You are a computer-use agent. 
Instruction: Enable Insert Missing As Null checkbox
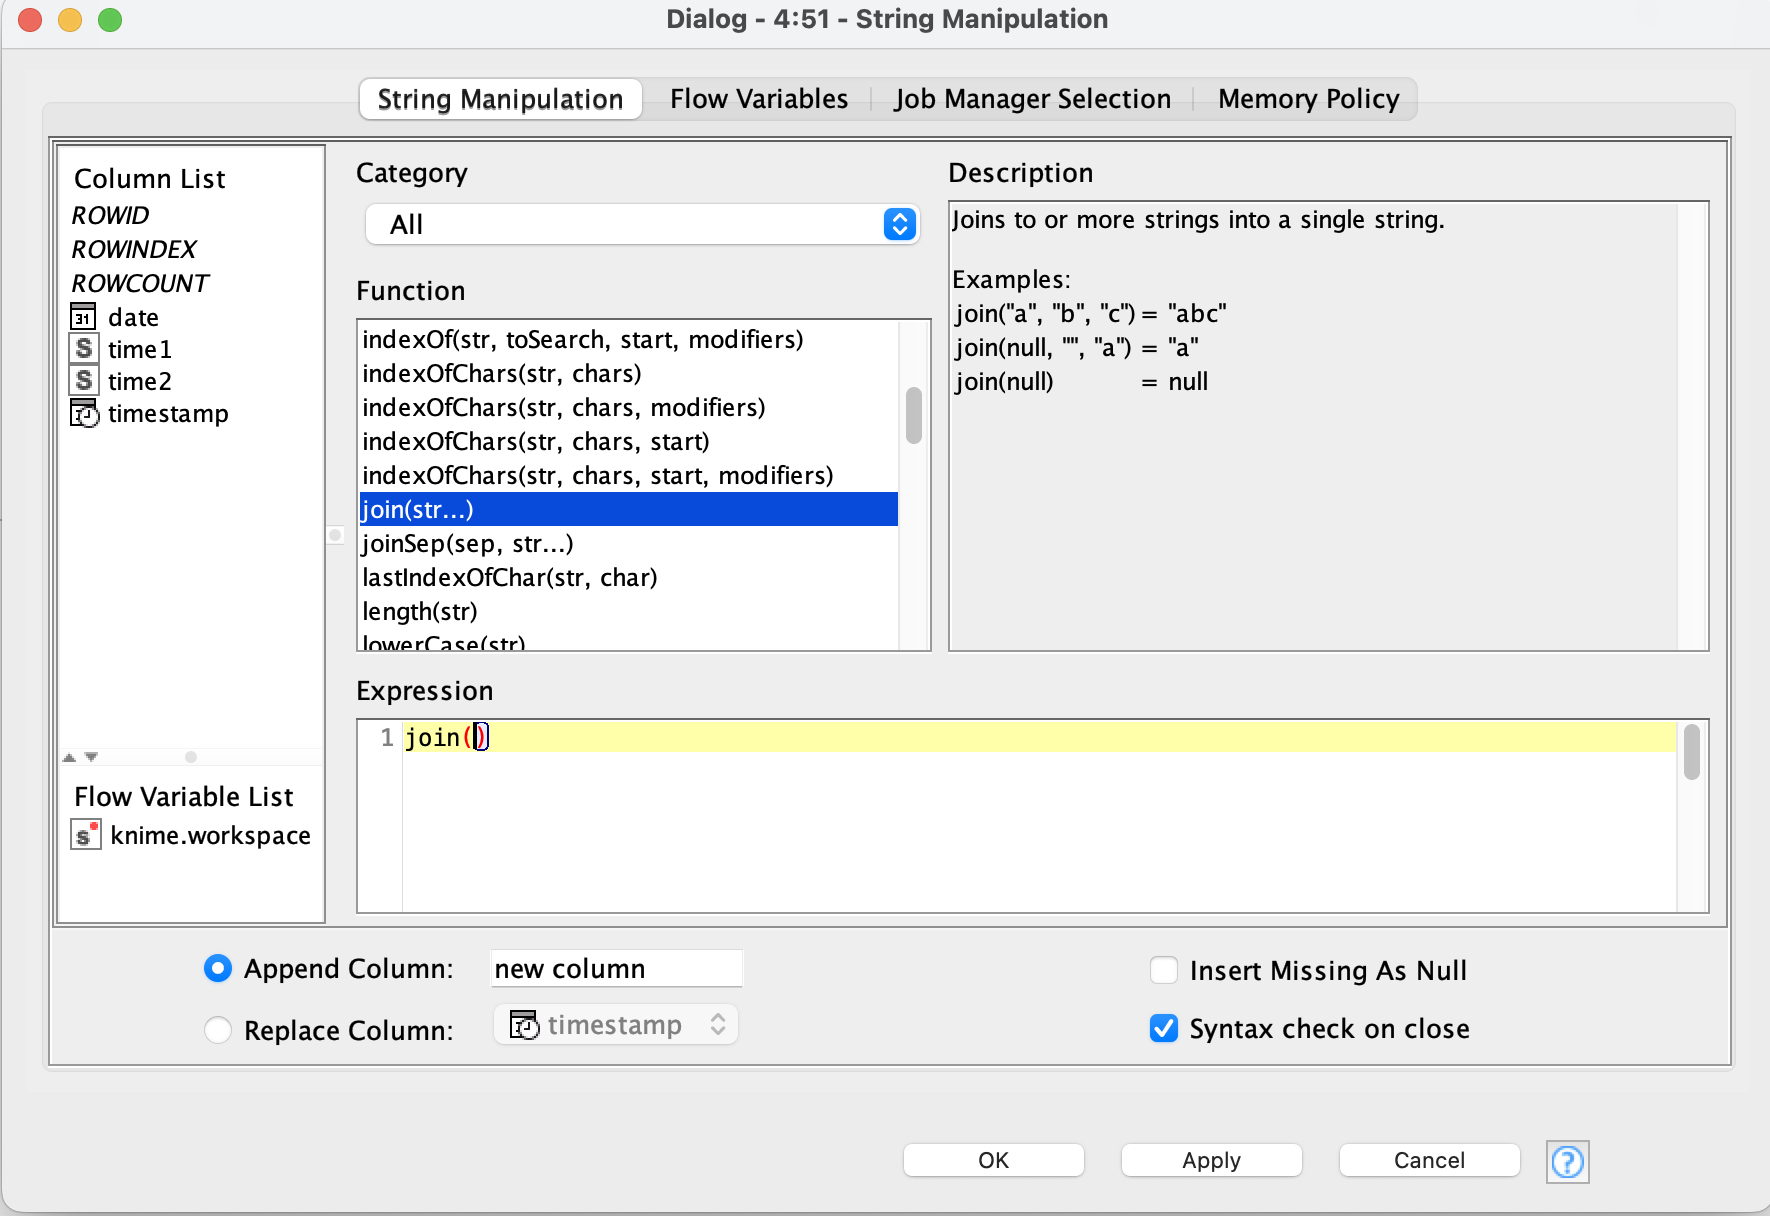pos(1163,970)
